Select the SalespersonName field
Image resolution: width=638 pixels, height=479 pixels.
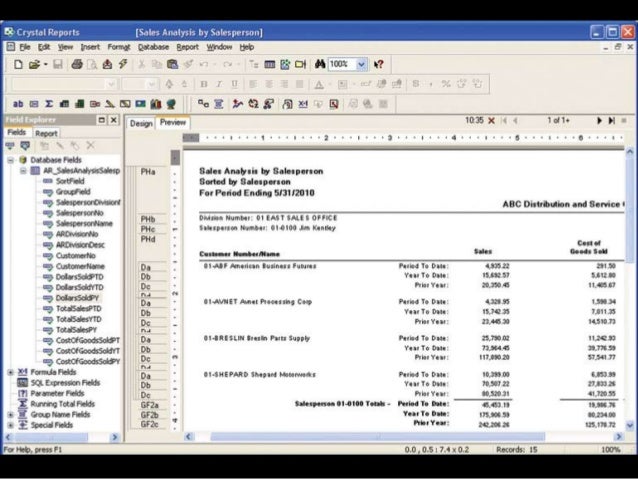tap(84, 223)
